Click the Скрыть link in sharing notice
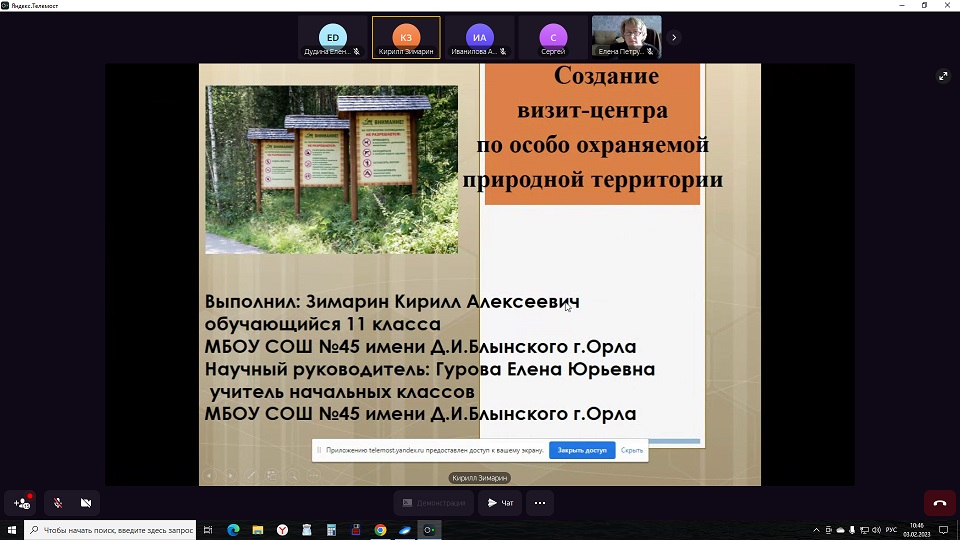 coord(632,450)
